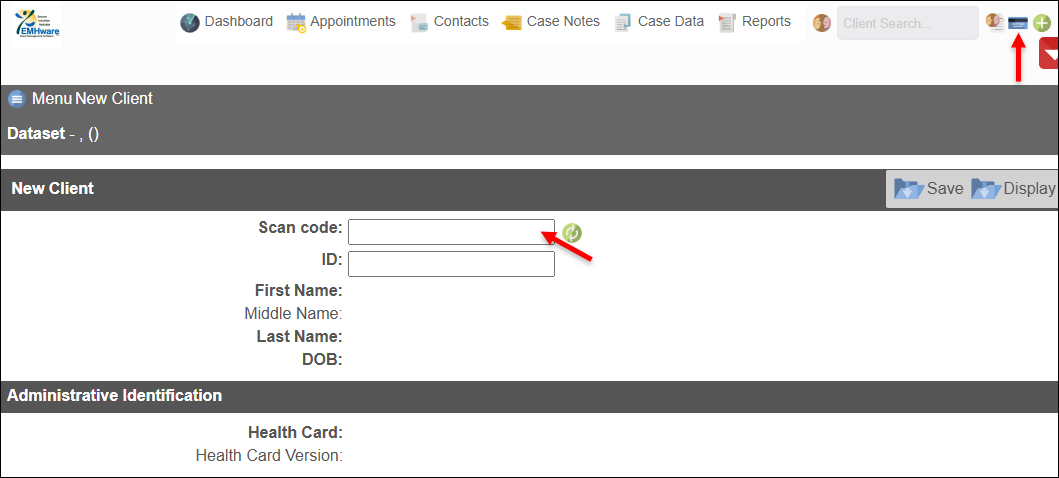Click the blue health card scan icon
1059x478 pixels.
point(1018,22)
